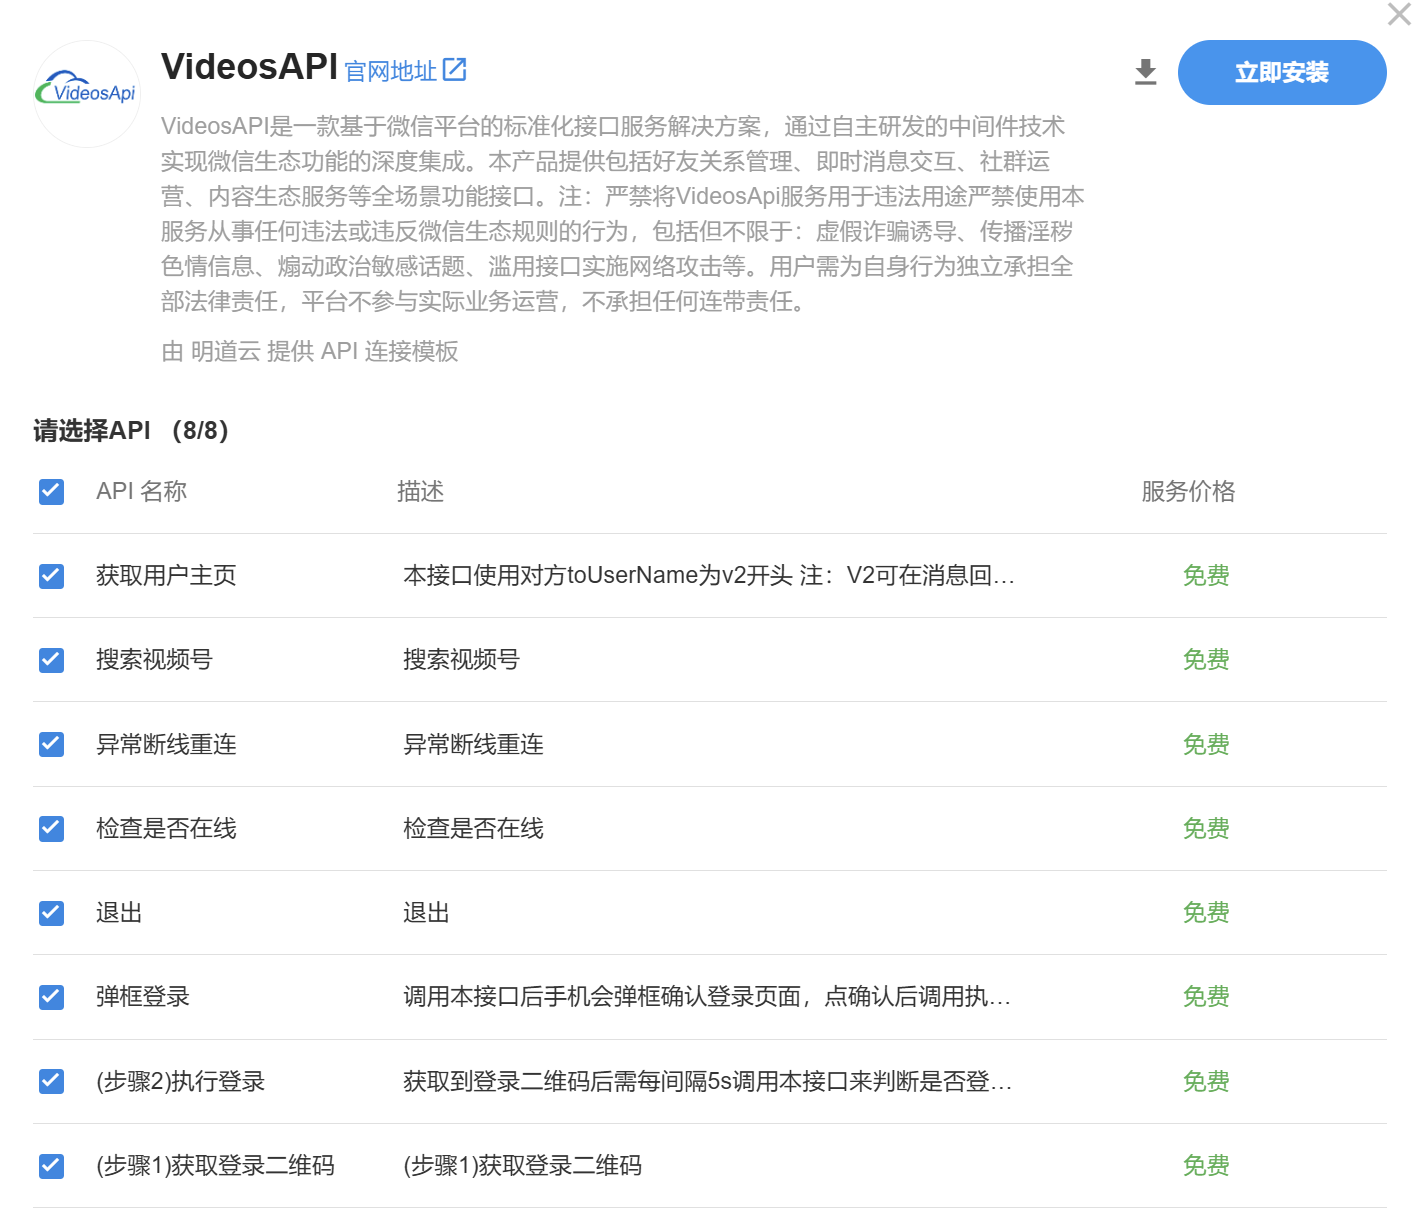
Task: Click the 获取用户主页 API name
Action: point(166,576)
